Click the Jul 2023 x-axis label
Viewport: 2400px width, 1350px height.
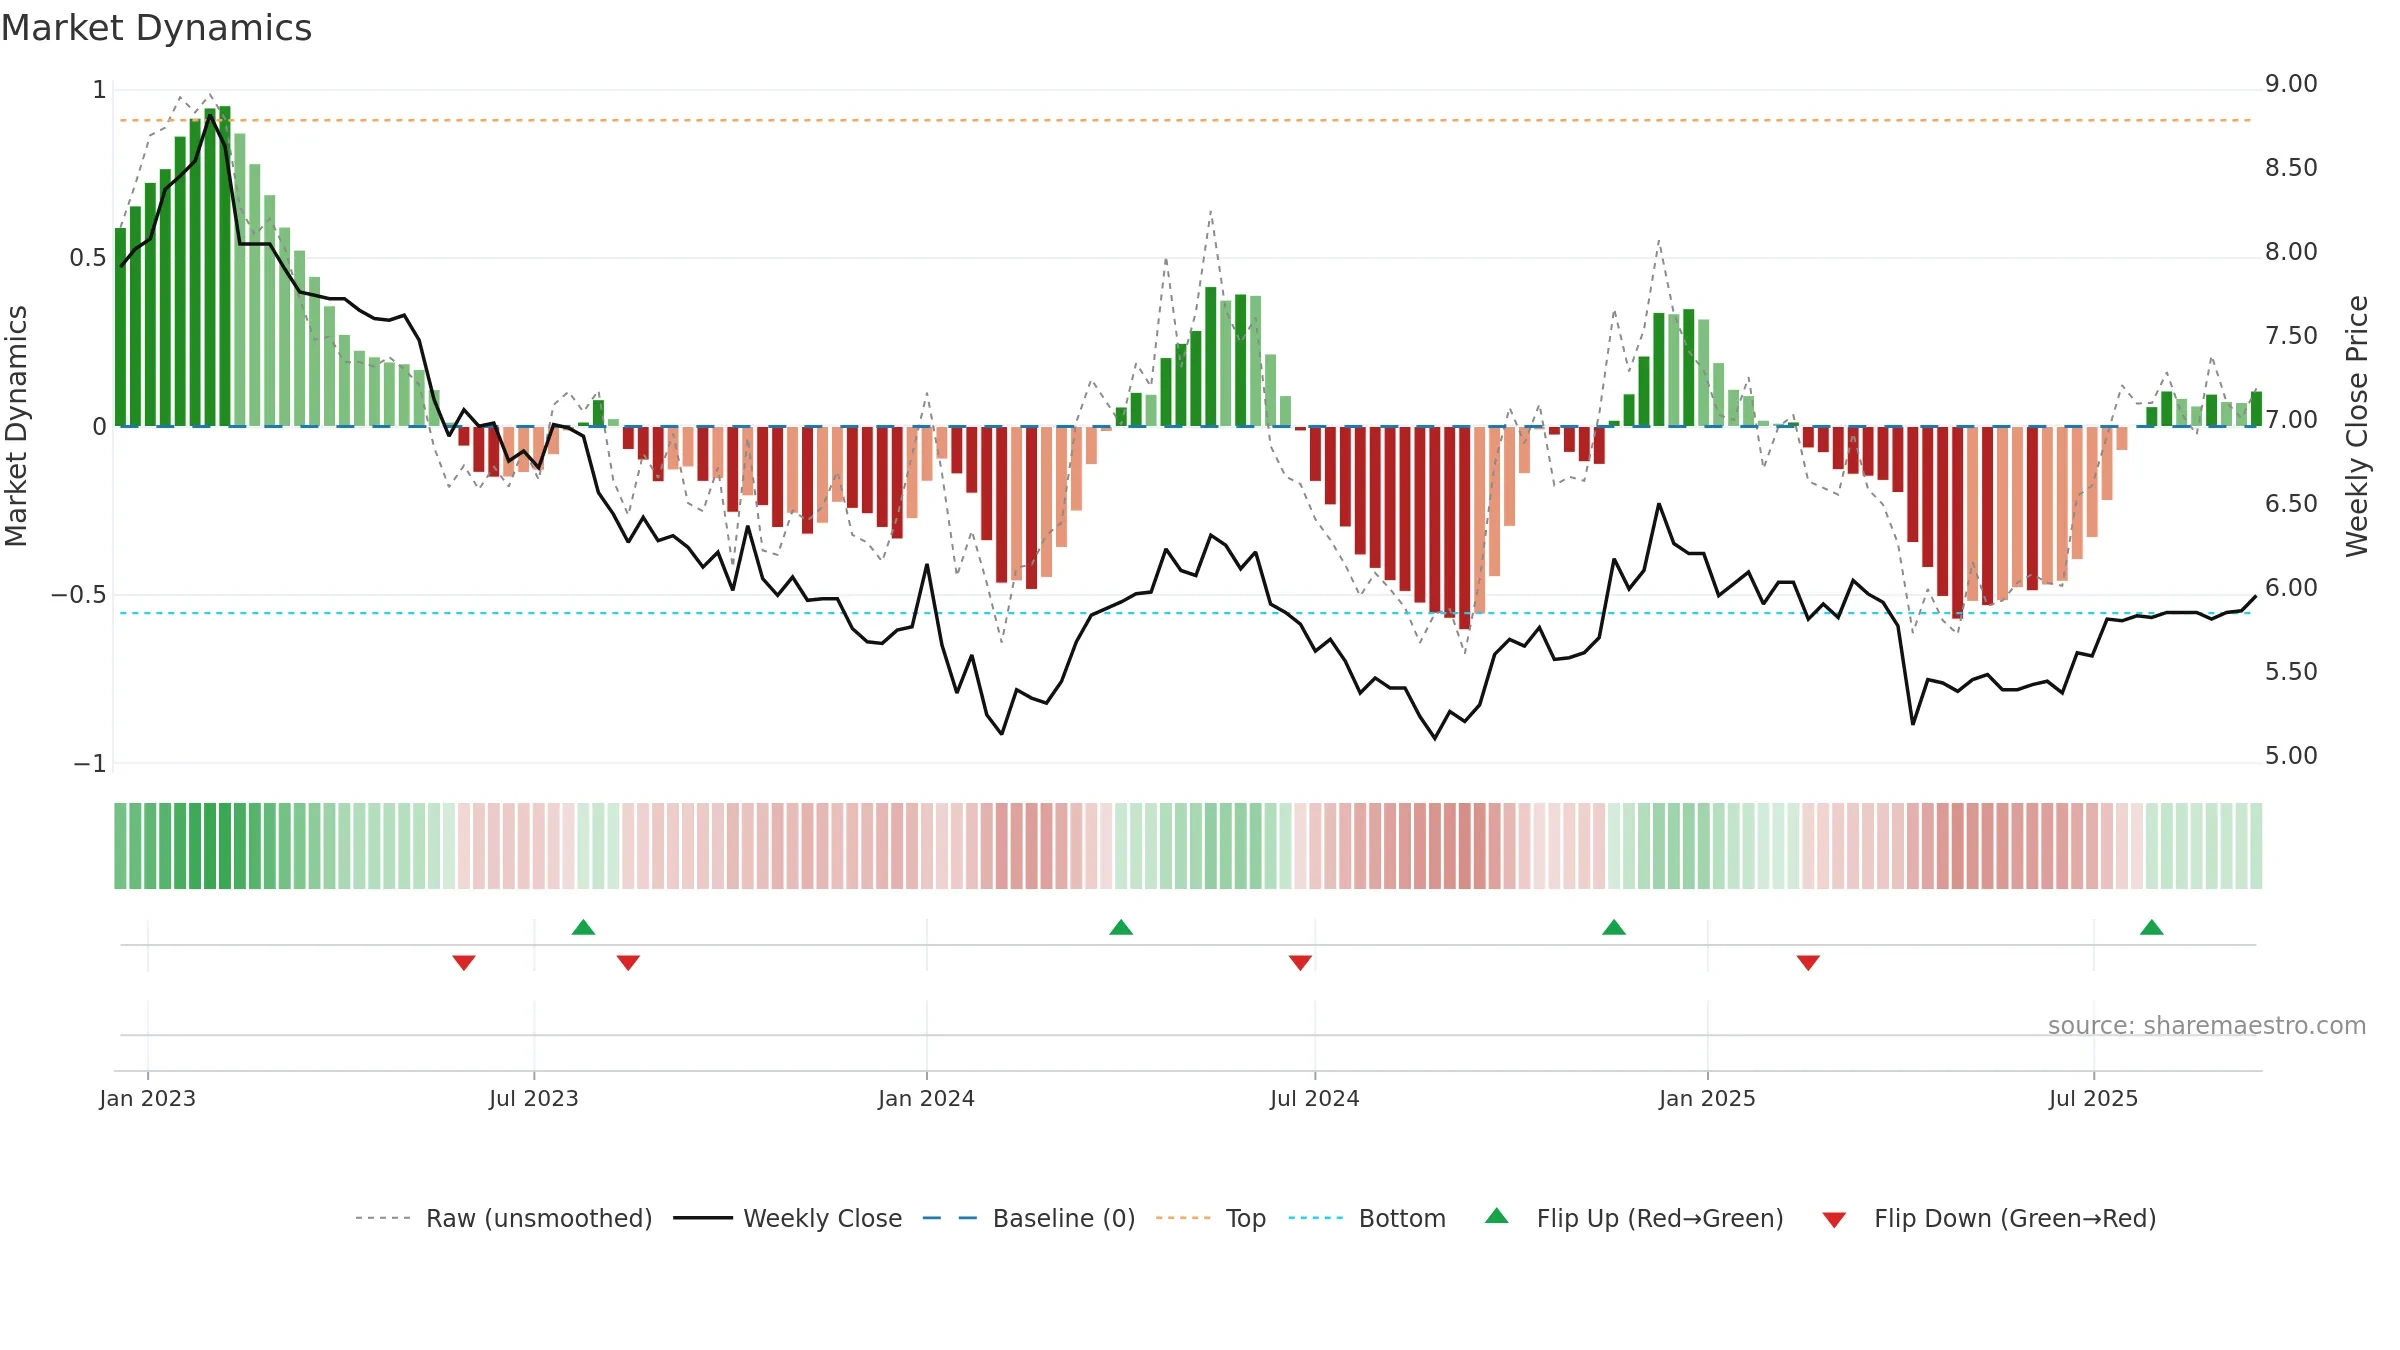(534, 1098)
